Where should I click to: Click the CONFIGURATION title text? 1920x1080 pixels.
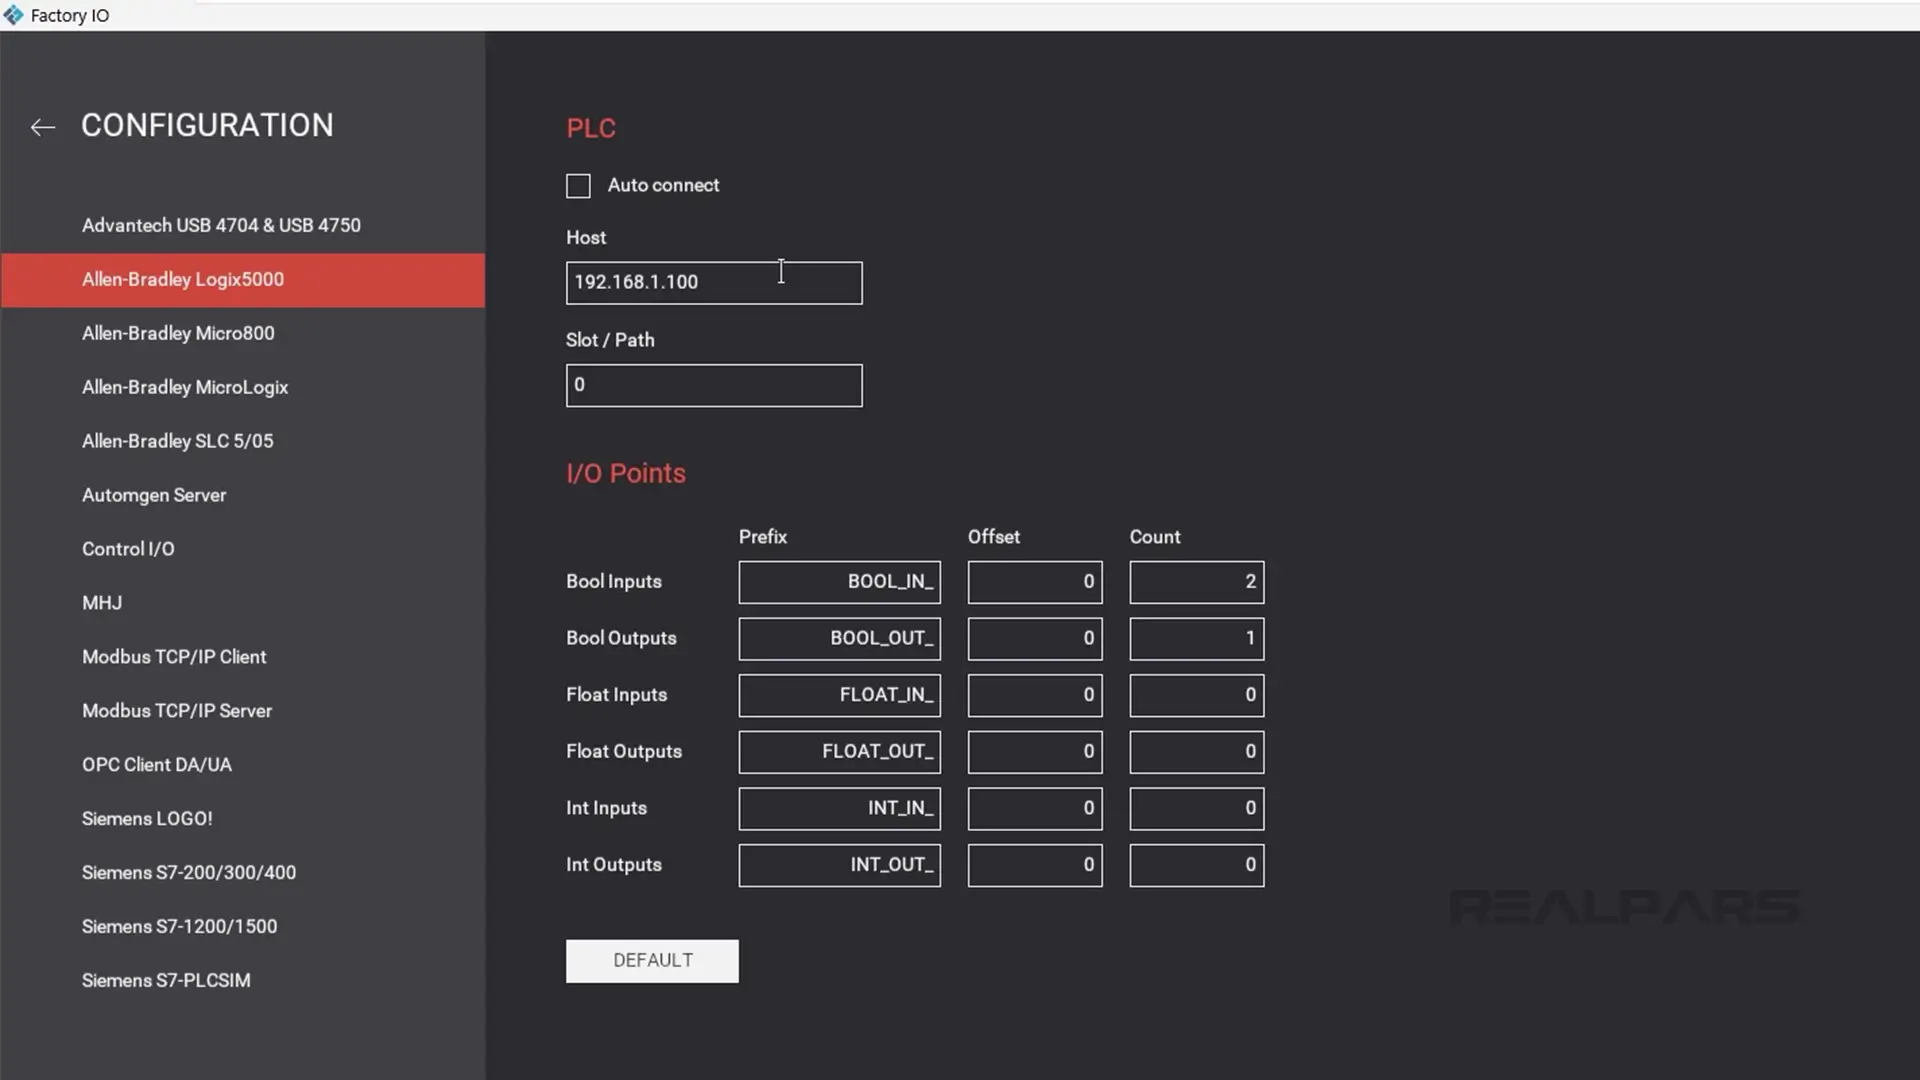(x=207, y=126)
